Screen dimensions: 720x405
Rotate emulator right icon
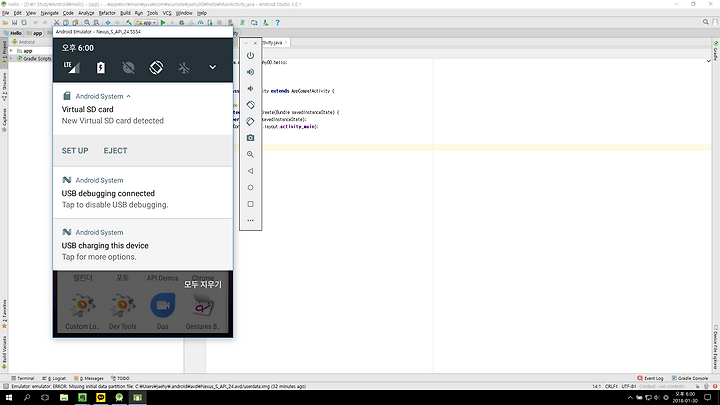[x=250, y=122]
